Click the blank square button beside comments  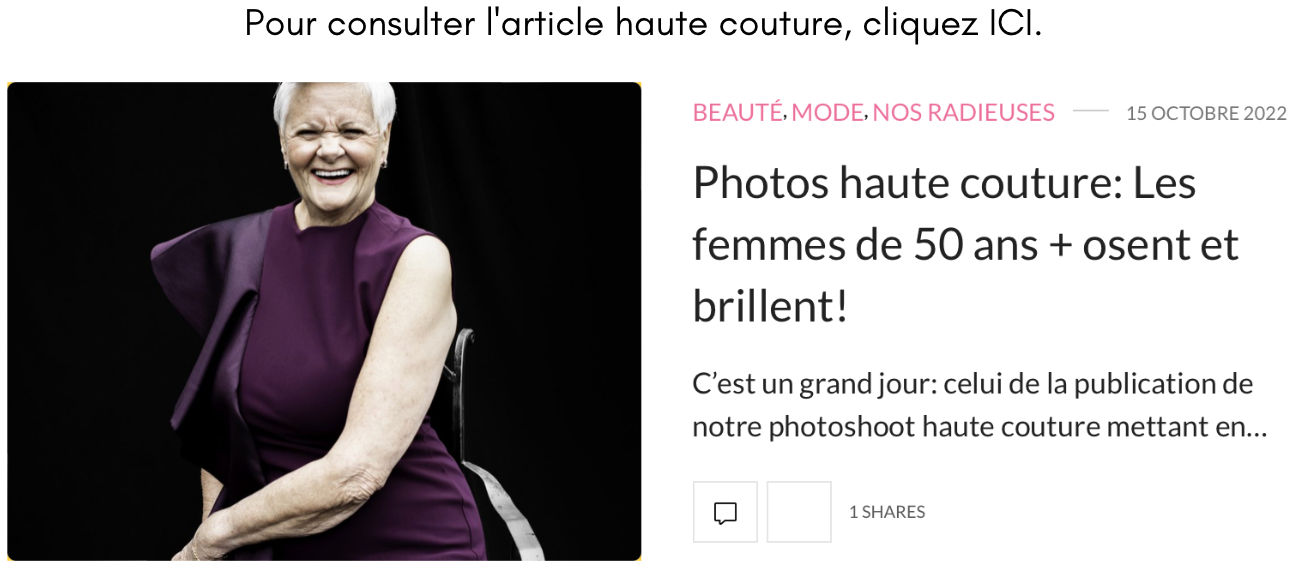point(799,512)
